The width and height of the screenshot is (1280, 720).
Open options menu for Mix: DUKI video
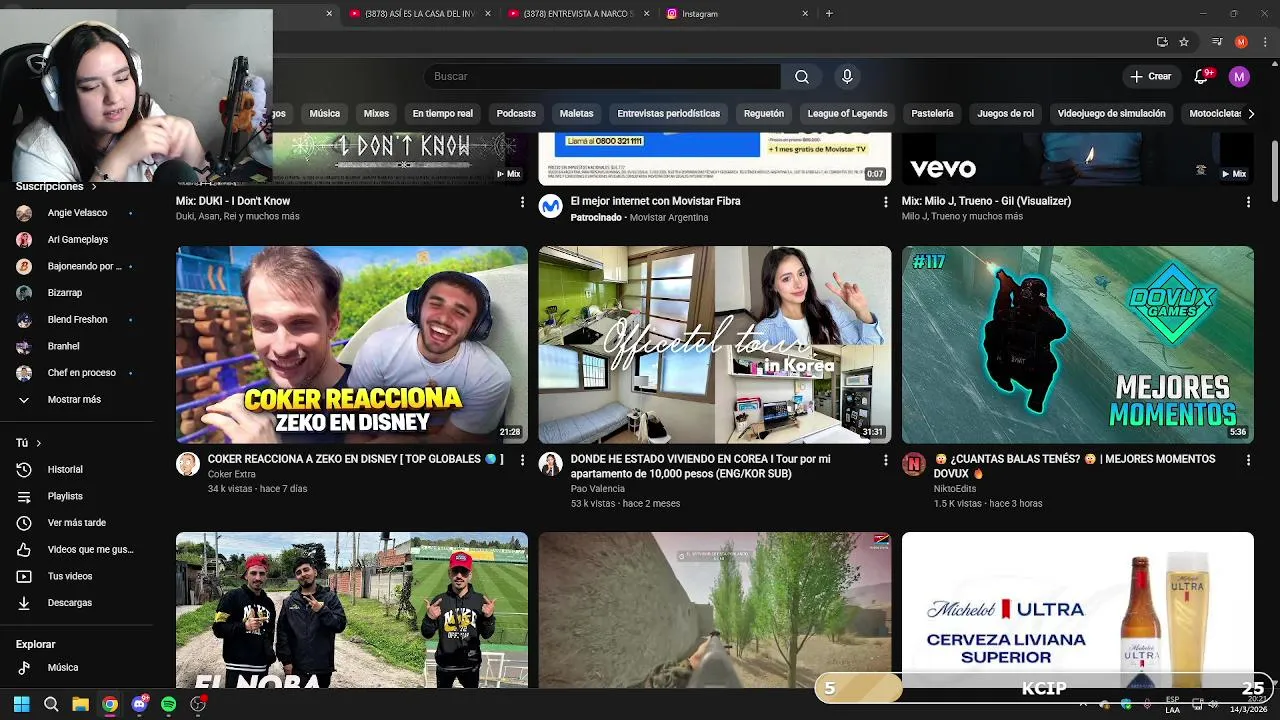[x=522, y=202]
